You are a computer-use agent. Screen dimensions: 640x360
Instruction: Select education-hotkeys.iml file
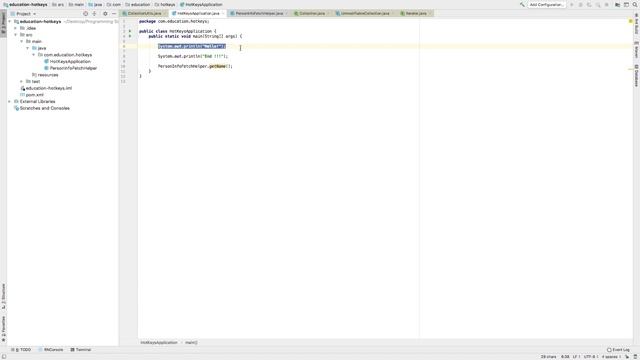tap(46, 88)
